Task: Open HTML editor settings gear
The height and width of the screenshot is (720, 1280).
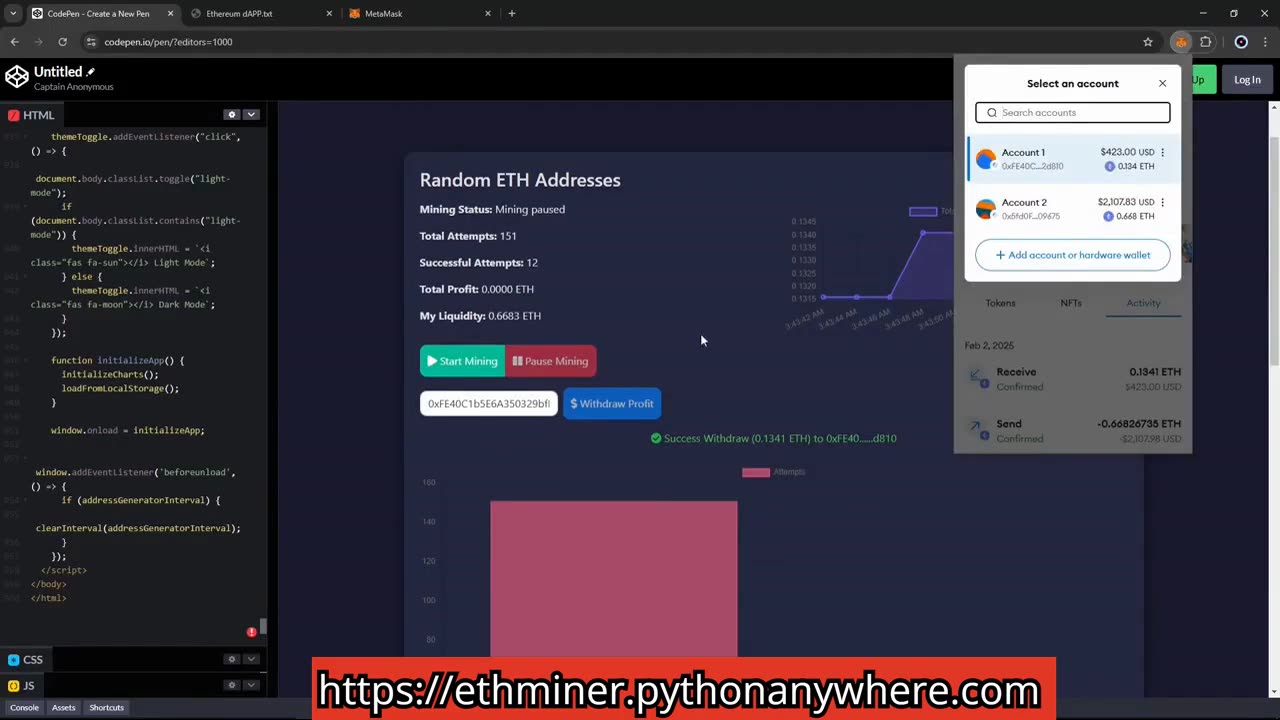Action: [x=231, y=115]
